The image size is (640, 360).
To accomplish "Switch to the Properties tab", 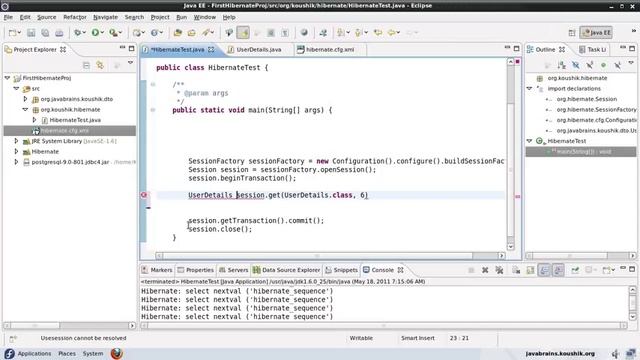I will (x=196, y=270).
